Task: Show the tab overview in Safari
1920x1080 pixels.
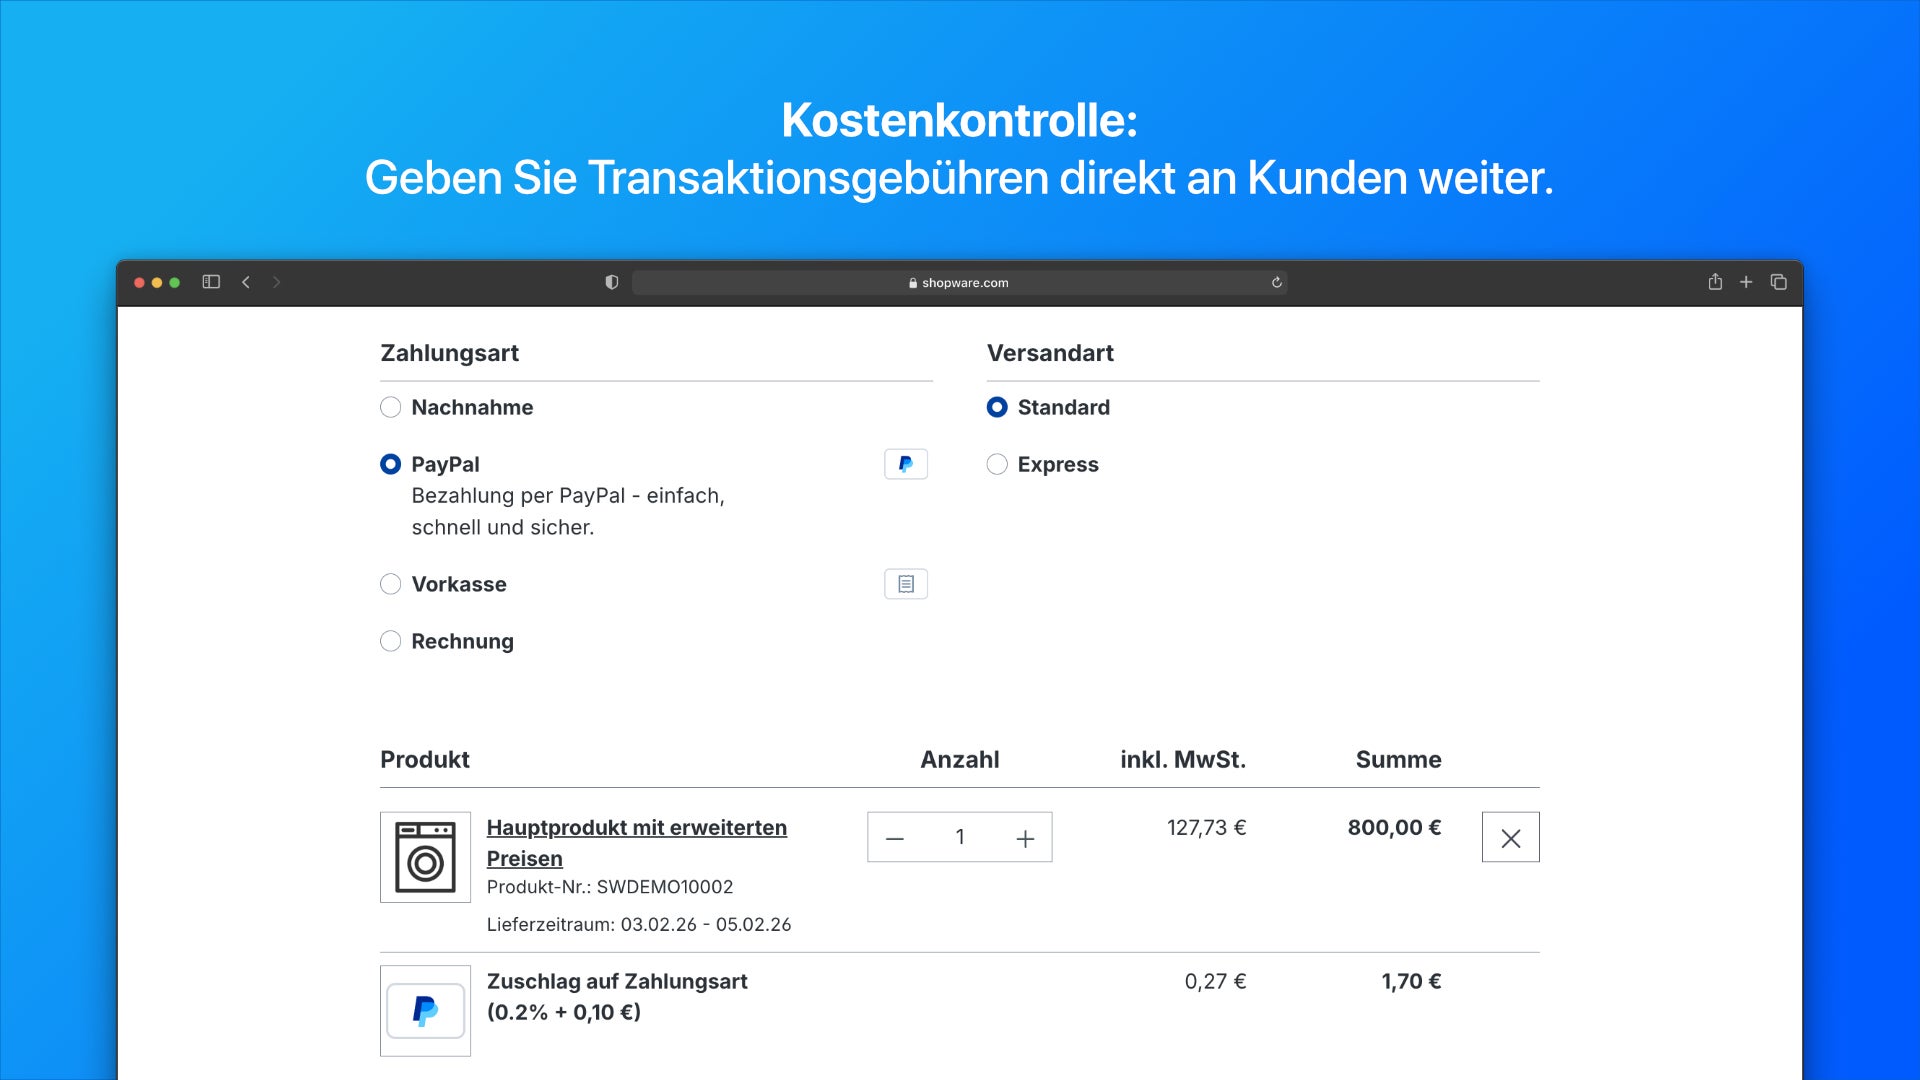Action: (x=1779, y=282)
